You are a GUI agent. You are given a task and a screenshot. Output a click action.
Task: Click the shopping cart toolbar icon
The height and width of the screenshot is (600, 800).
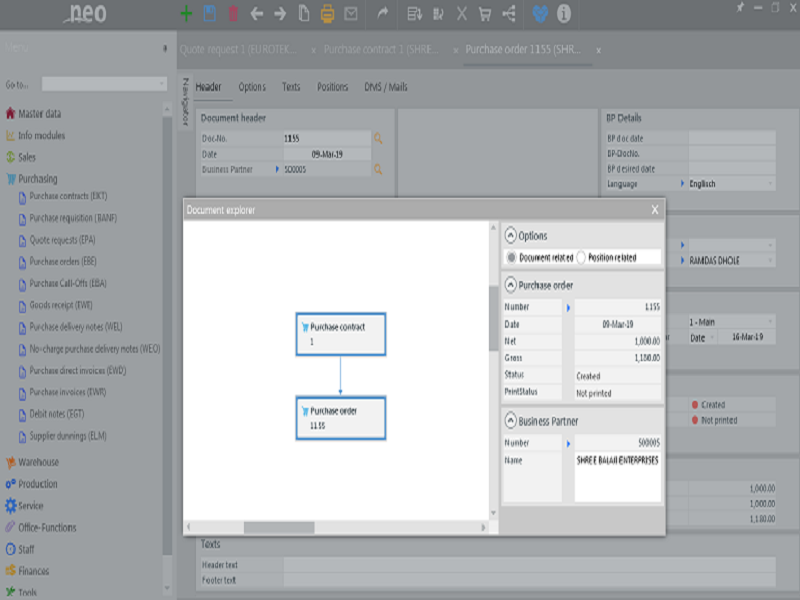[x=485, y=14]
